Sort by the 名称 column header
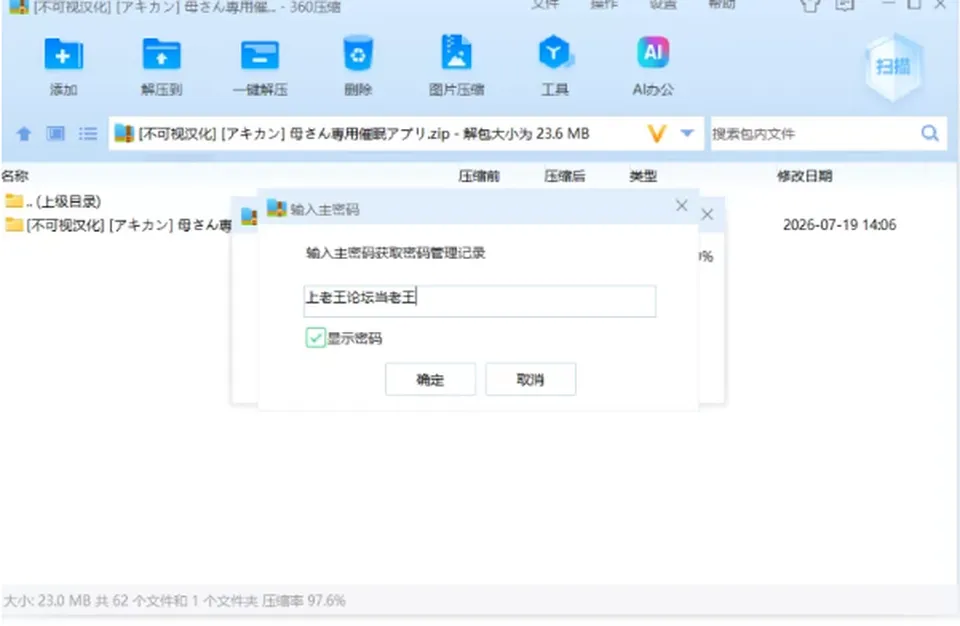Viewport: 960px width, 626px height. point(15,176)
